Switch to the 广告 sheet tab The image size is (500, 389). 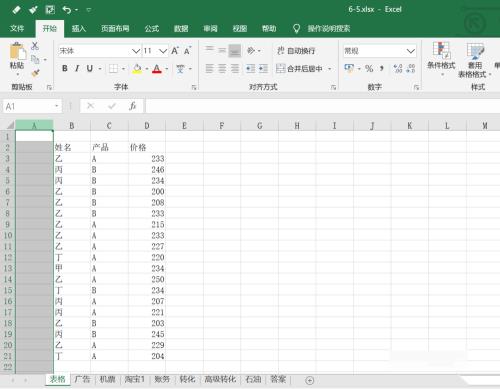click(x=82, y=379)
